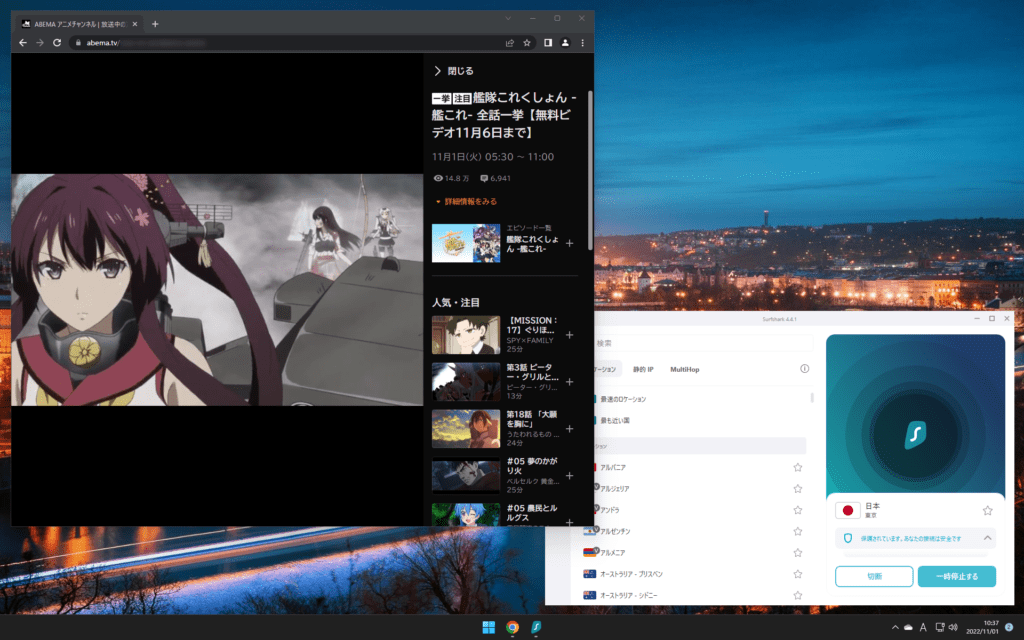
Task: Switch to MultiHop tab in Surfshark
Action: (684, 370)
